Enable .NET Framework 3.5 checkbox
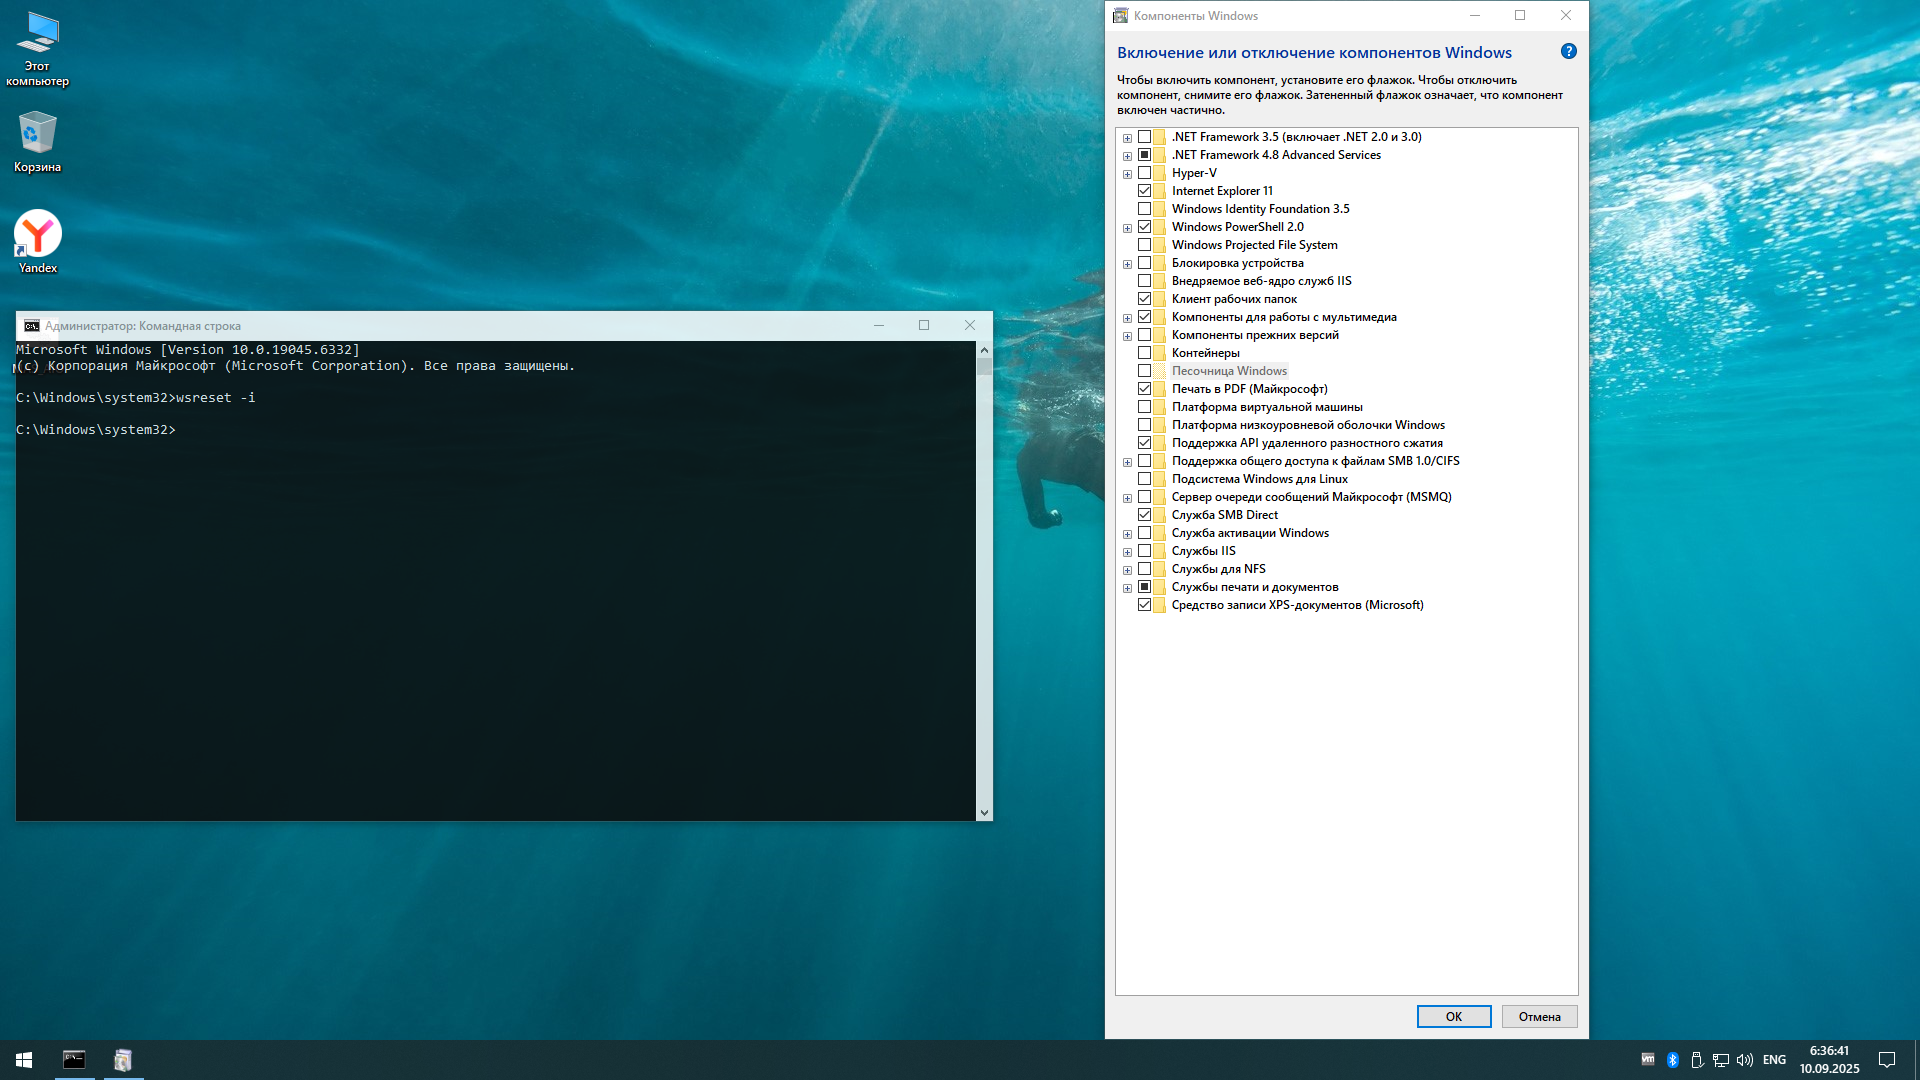 pos(1144,137)
